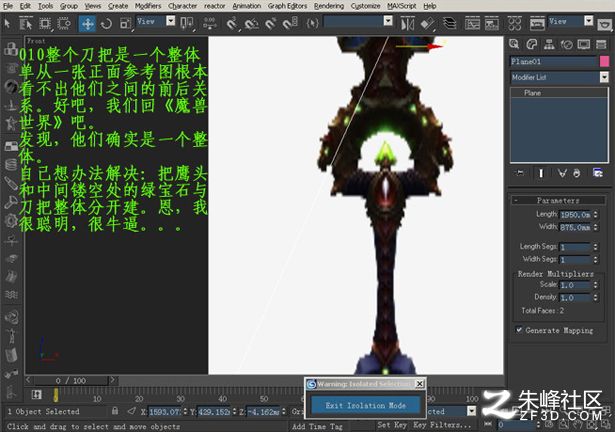The width and height of the screenshot is (615, 432).
Task: Open the Material Editor icon
Action: tap(514, 24)
